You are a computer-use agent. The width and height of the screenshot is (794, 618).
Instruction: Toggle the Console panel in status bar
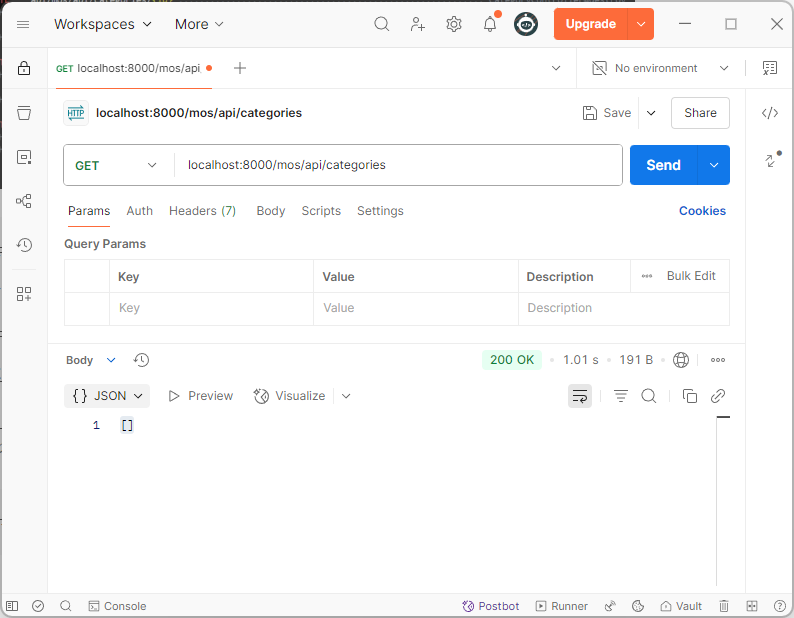[x=117, y=606]
